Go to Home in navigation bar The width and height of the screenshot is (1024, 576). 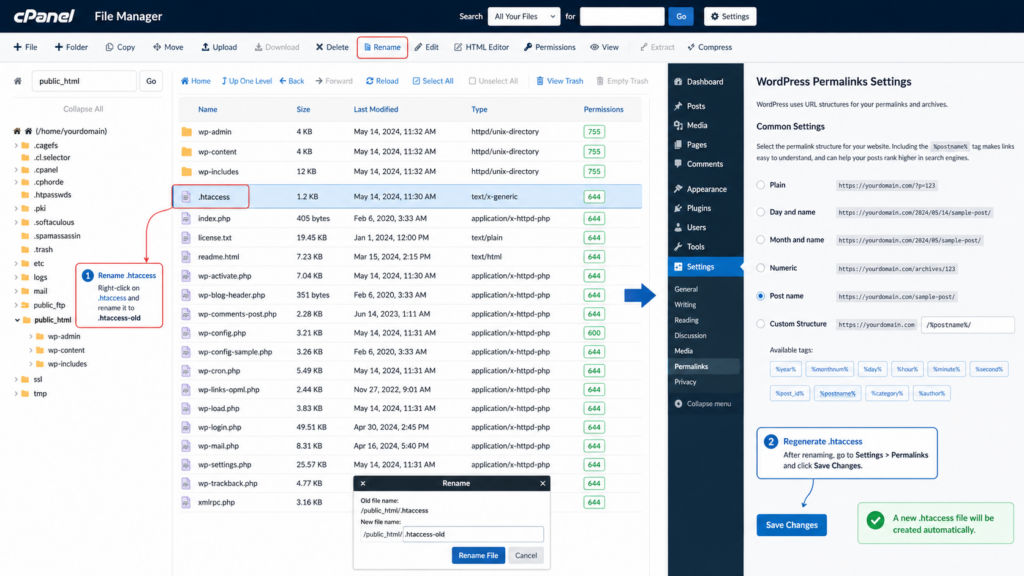point(195,81)
